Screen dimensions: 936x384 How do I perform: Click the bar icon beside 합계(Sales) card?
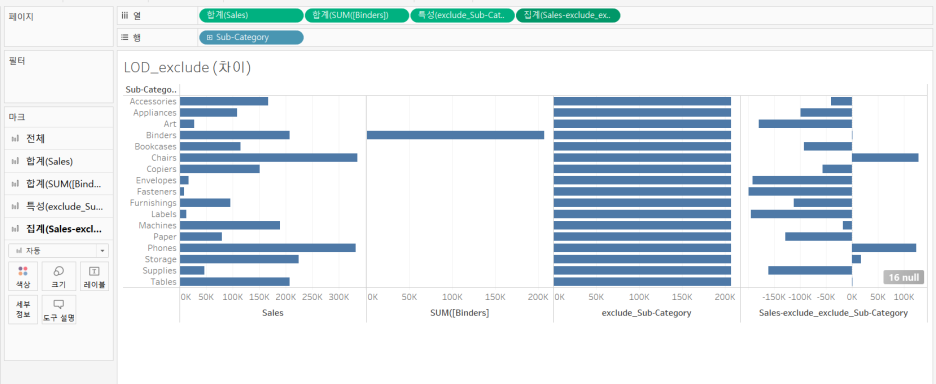pos(15,161)
